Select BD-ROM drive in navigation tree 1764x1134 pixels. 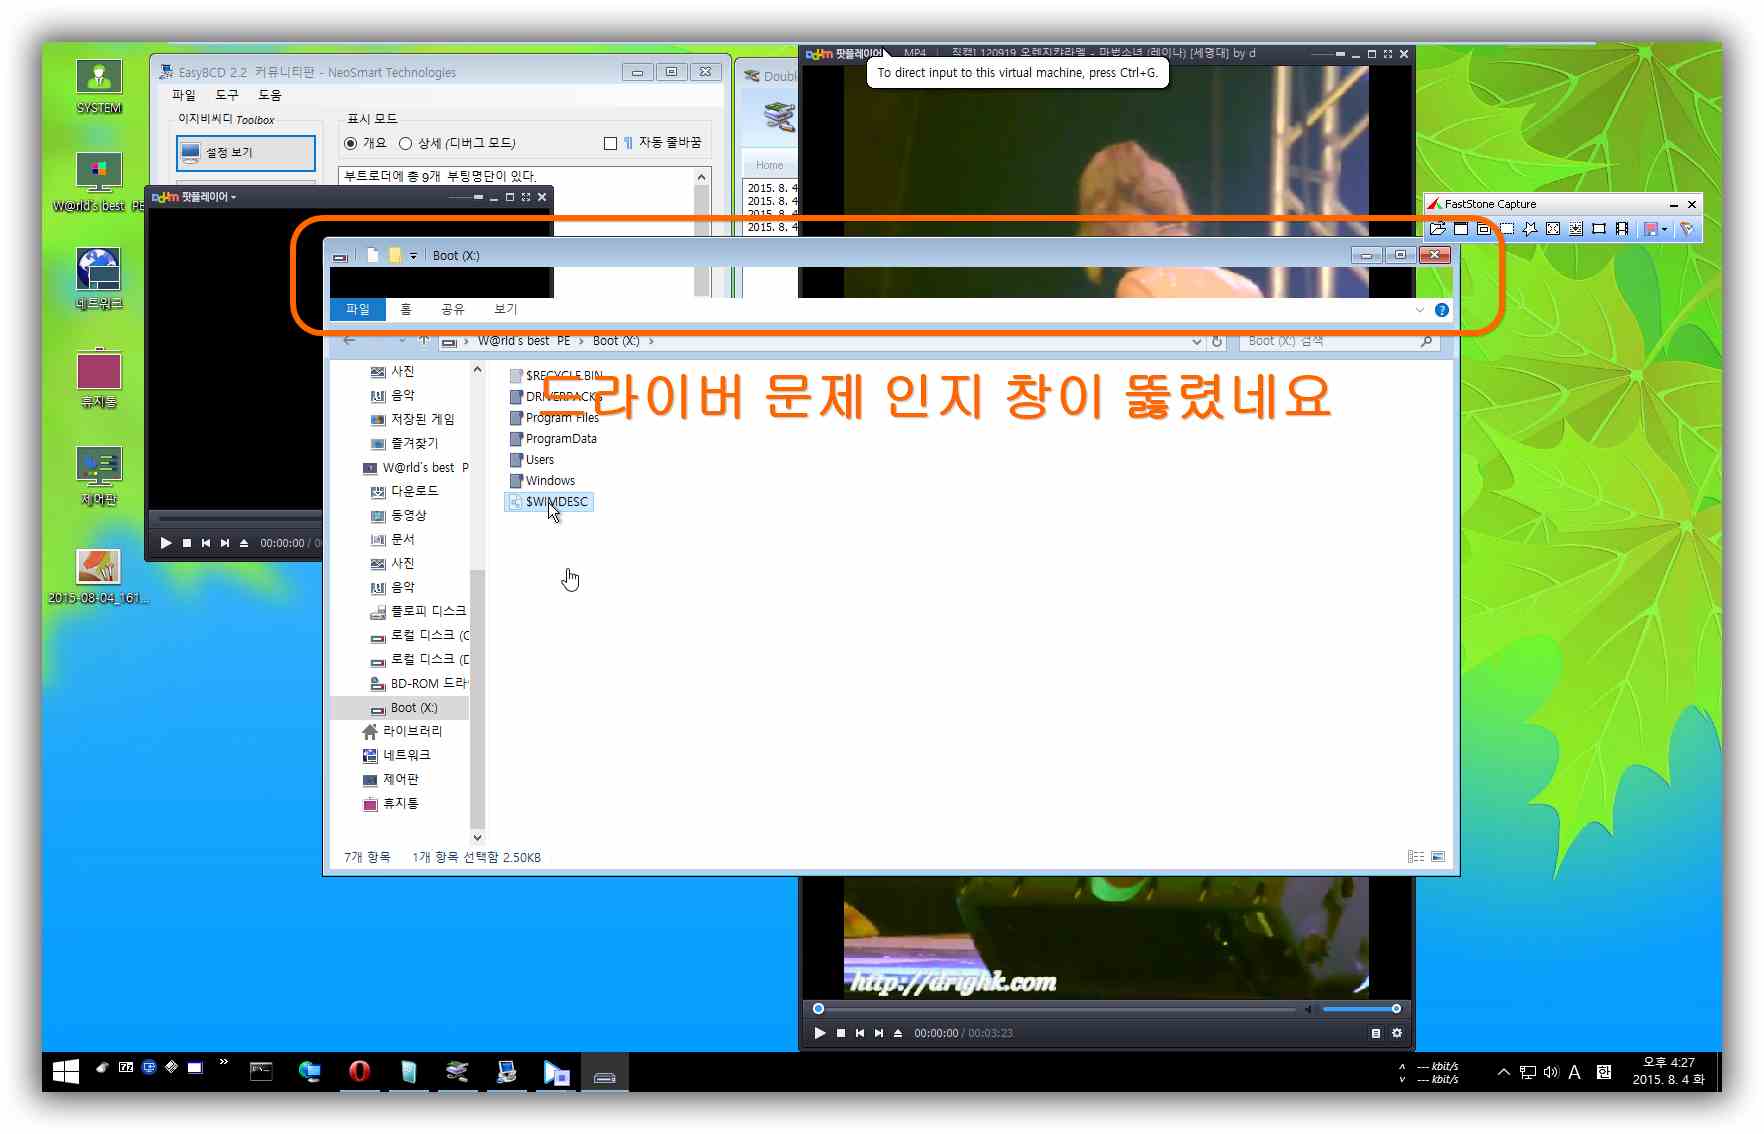click(418, 683)
